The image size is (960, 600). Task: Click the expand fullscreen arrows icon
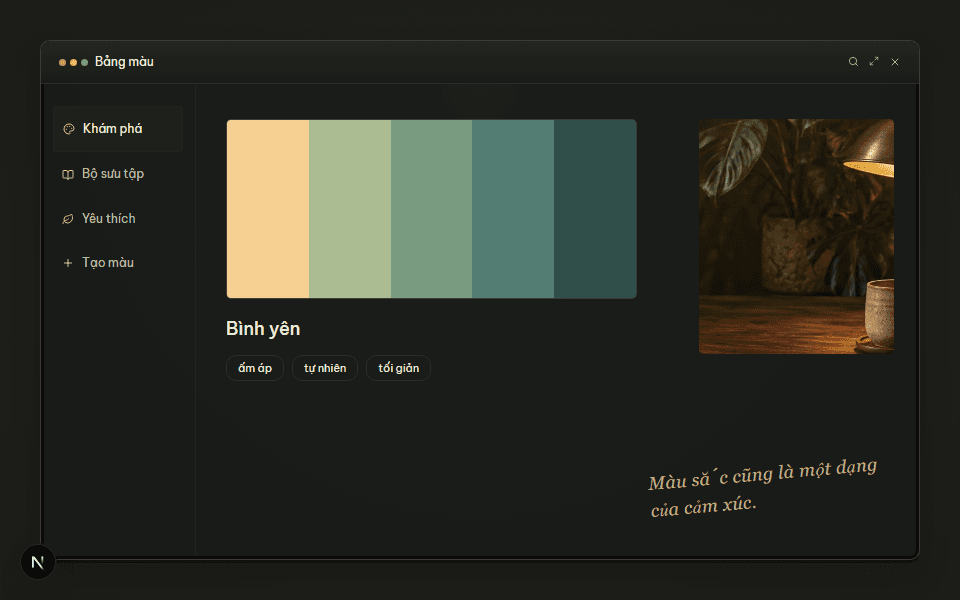[x=874, y=61]
